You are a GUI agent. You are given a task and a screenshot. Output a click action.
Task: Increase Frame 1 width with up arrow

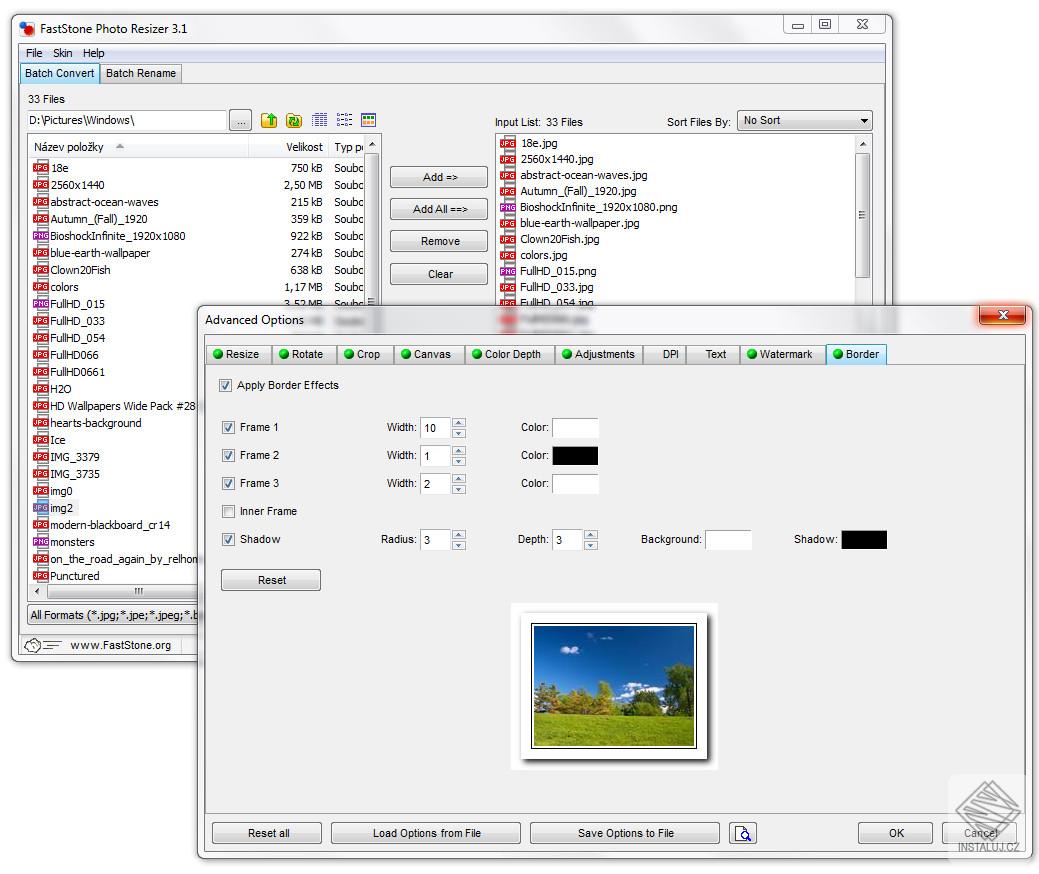459,422
